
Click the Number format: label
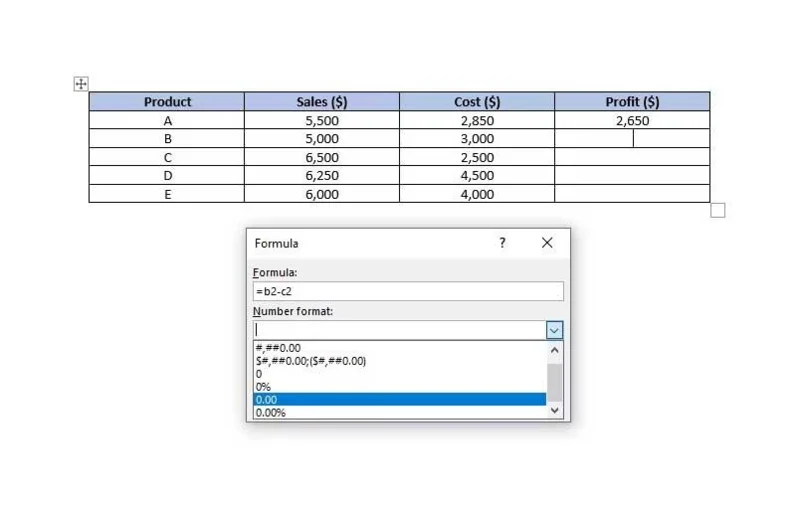click(x=293, y=311)
